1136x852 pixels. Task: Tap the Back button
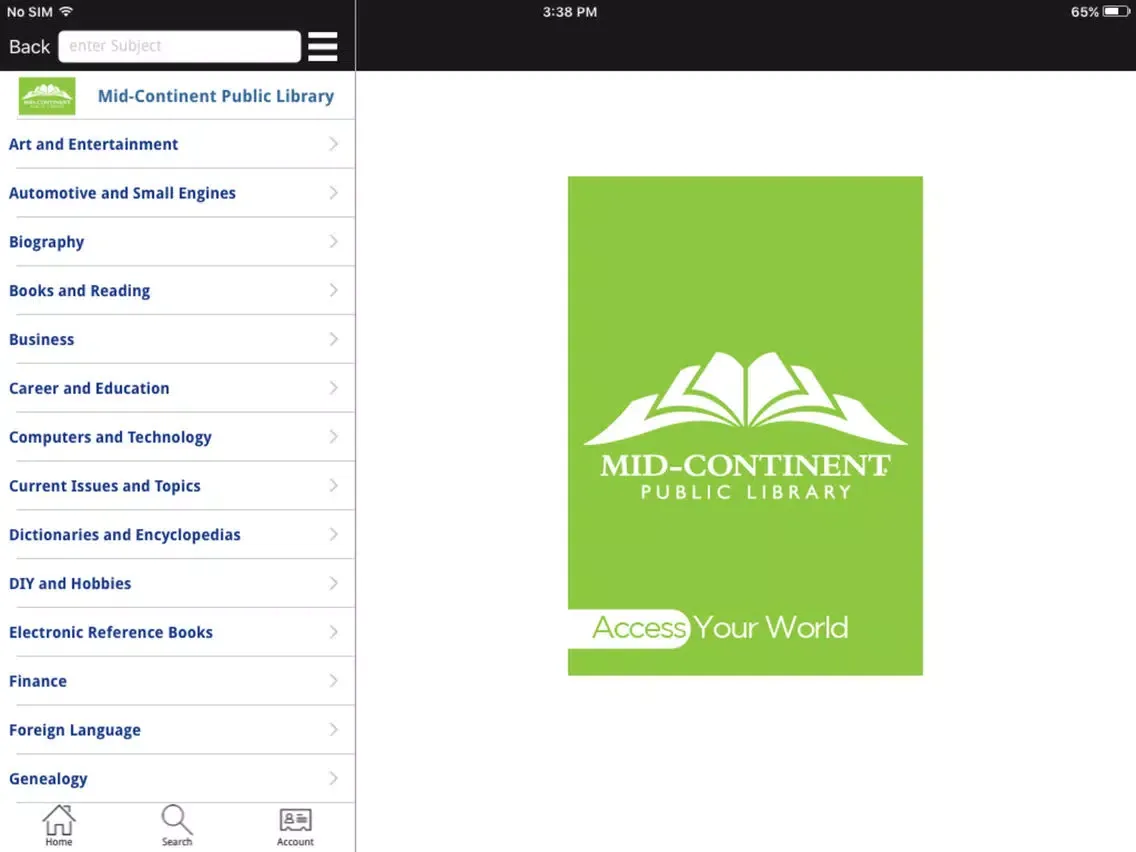point(29,47)
